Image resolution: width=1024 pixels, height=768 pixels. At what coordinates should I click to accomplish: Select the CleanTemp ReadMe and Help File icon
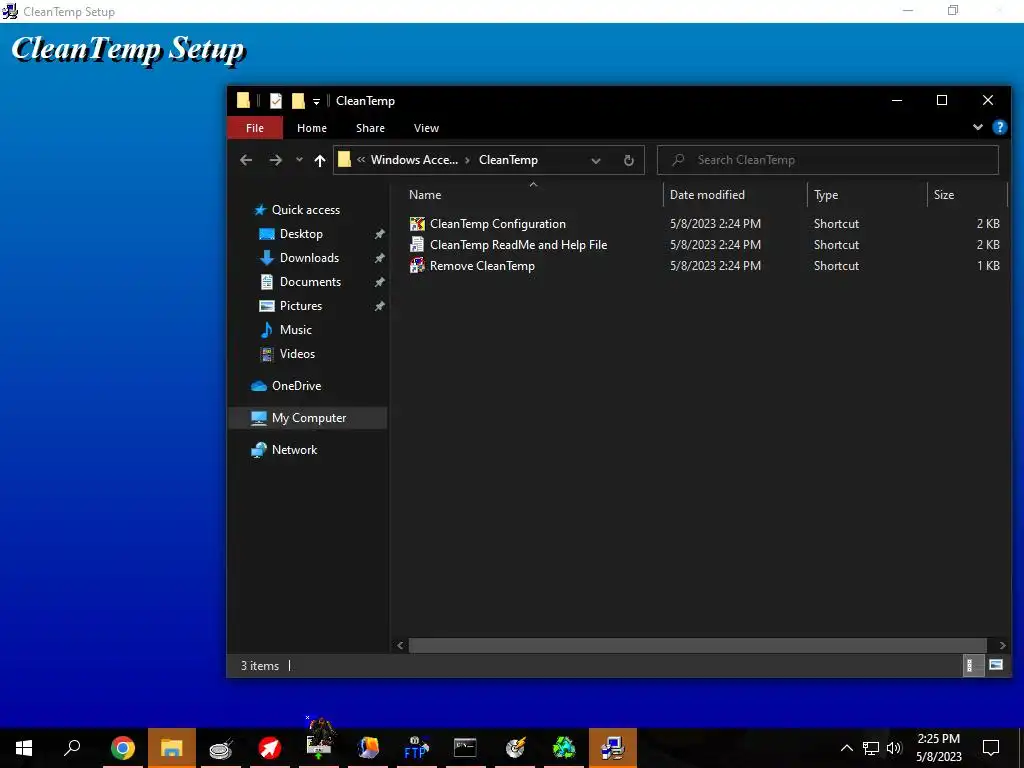point(417,245)
